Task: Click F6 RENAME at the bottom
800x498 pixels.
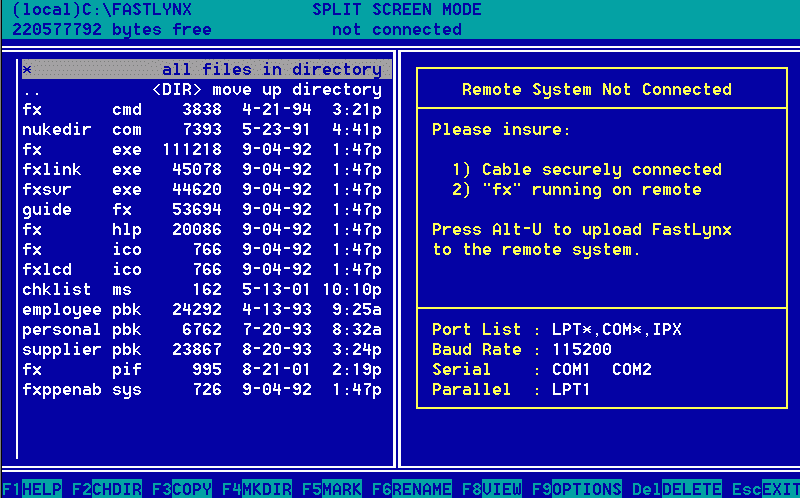Action: 411,489
